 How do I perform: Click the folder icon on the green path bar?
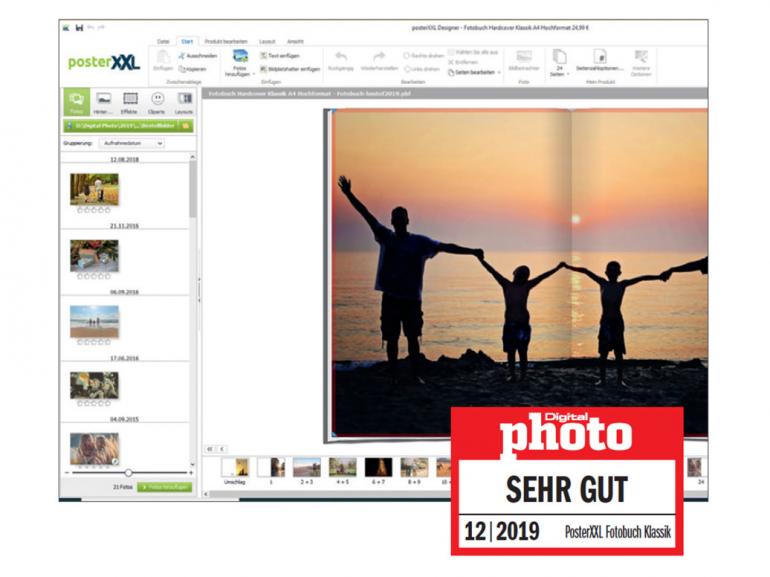coord(186,126)
